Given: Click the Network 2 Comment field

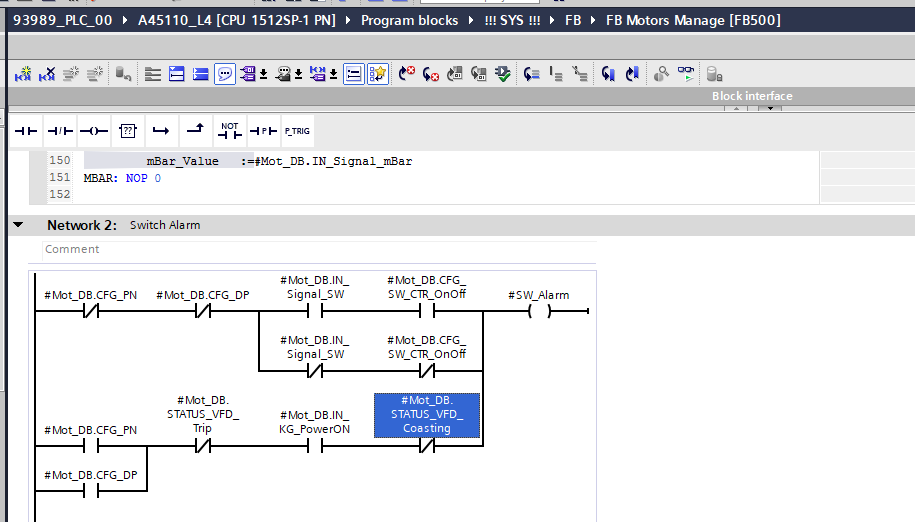Looking at the screenshot, I should click(x=319, y=249).
